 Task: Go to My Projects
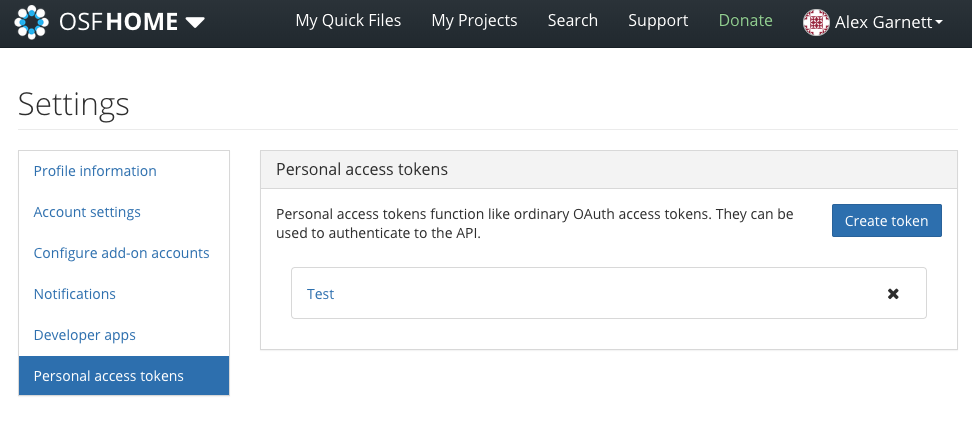(x=474, y=20)
